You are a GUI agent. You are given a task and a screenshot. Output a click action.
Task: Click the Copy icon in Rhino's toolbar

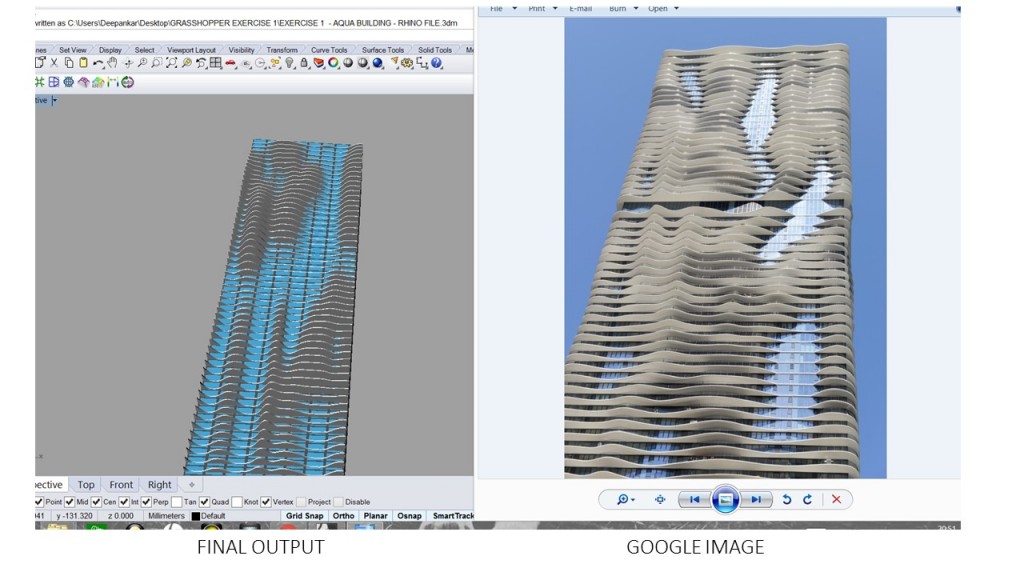point(67,63)
